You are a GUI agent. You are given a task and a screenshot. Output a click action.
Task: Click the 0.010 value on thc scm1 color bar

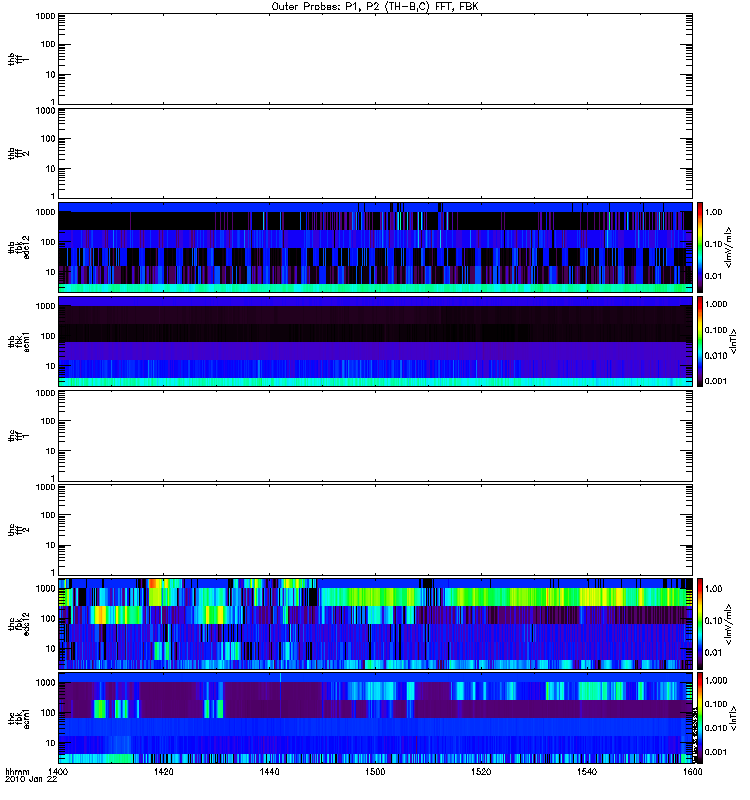(x=716, y=728)
